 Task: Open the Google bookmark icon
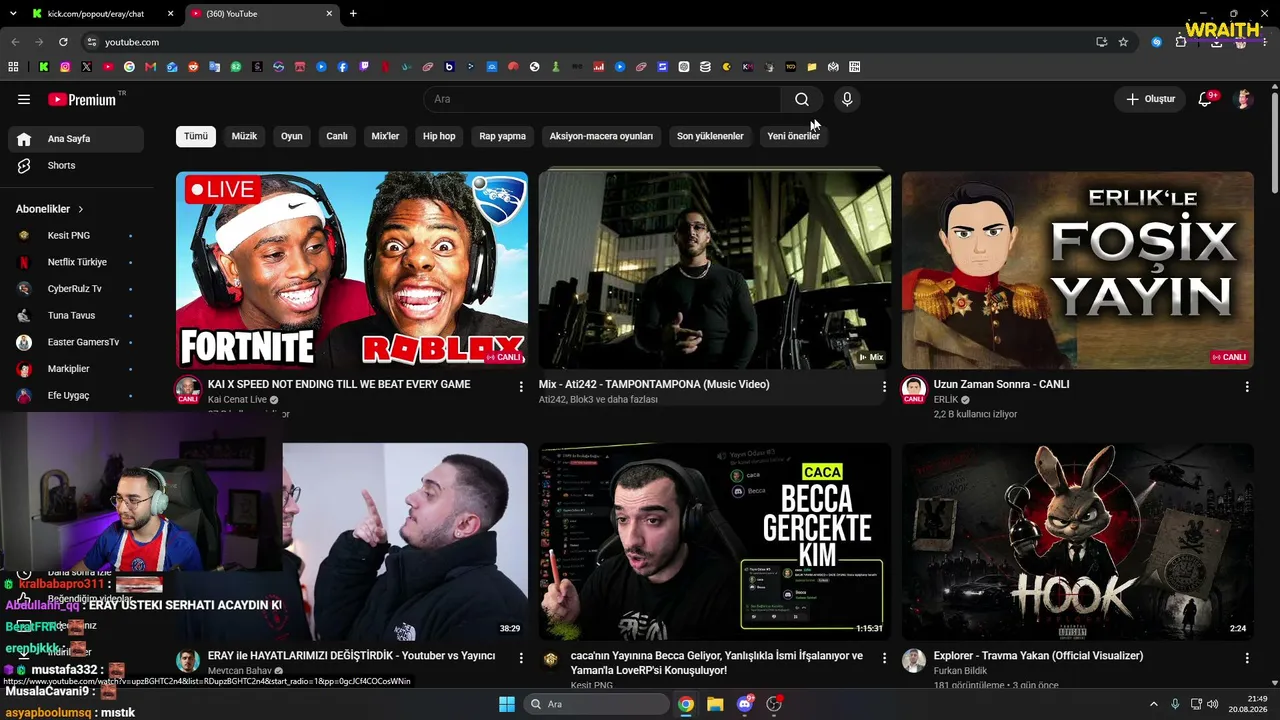click(x=129, y=67)
